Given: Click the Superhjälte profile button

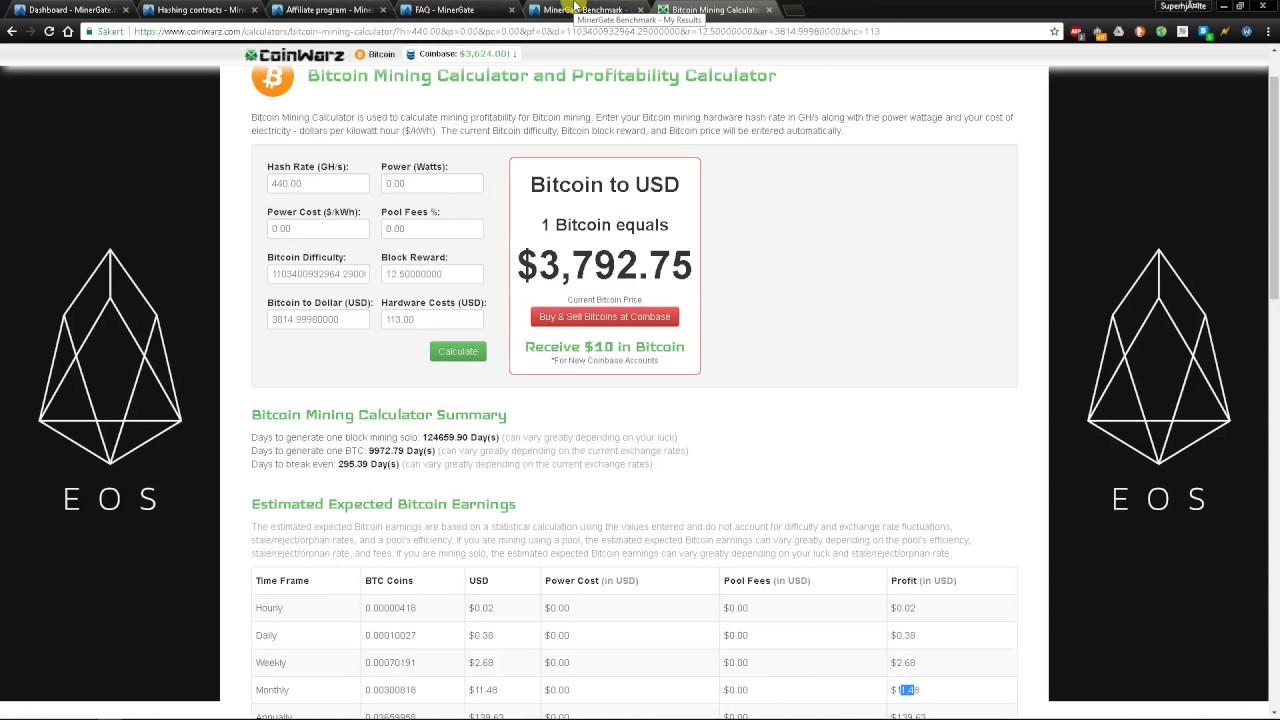Looking at the screenshot, I should coord(1182,6).
